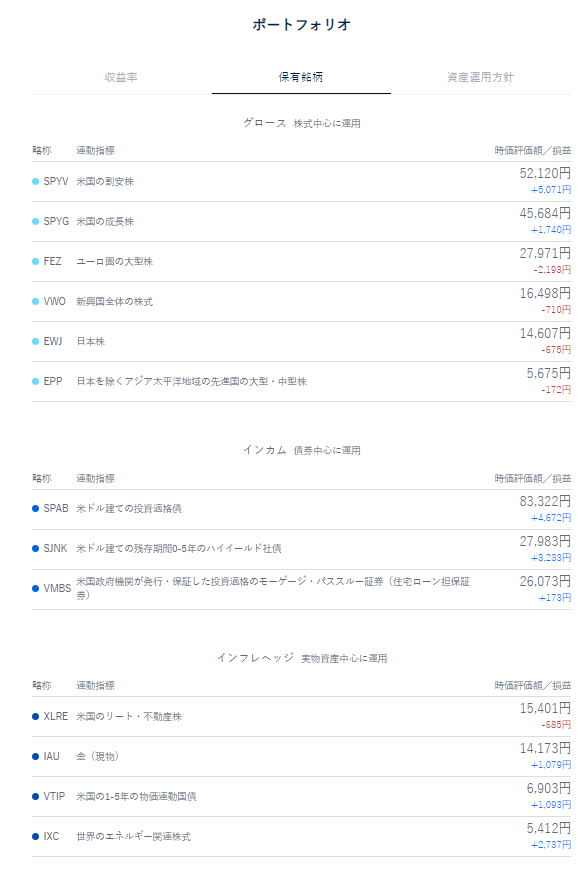Image resolution: width=587 pixels, height=878 pixels.
Task: Click 米国の1-5年の物価連動国債 description
Action: [136, 796]
